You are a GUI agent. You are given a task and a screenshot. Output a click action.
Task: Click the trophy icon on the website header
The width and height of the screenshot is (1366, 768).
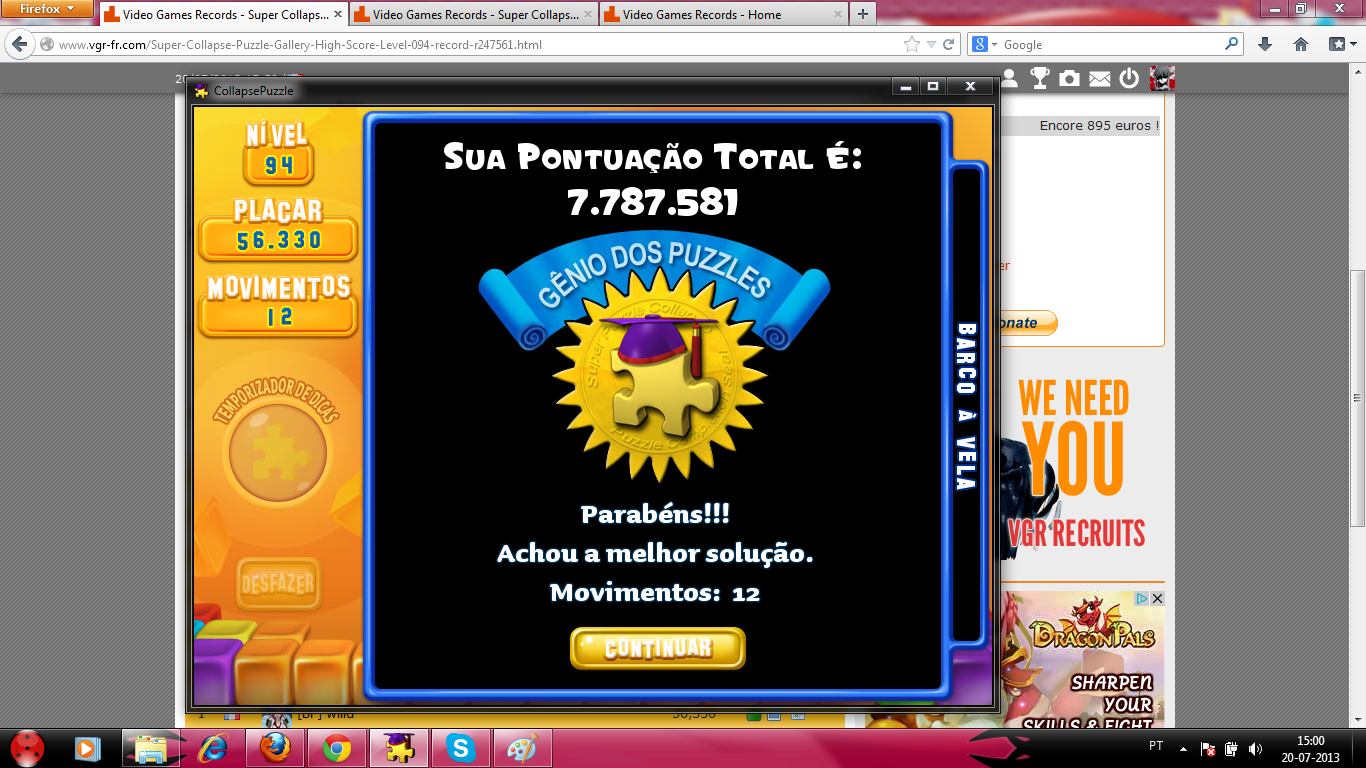[1040, 78]
